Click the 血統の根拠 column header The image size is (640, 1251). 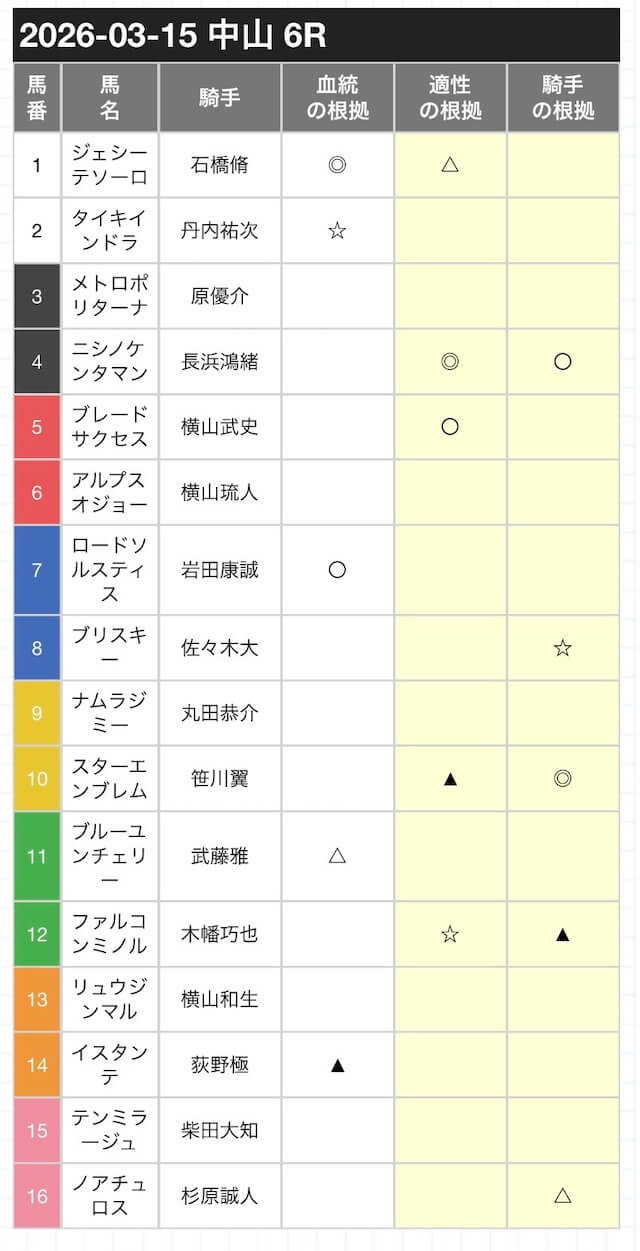(x=337, y=98)
